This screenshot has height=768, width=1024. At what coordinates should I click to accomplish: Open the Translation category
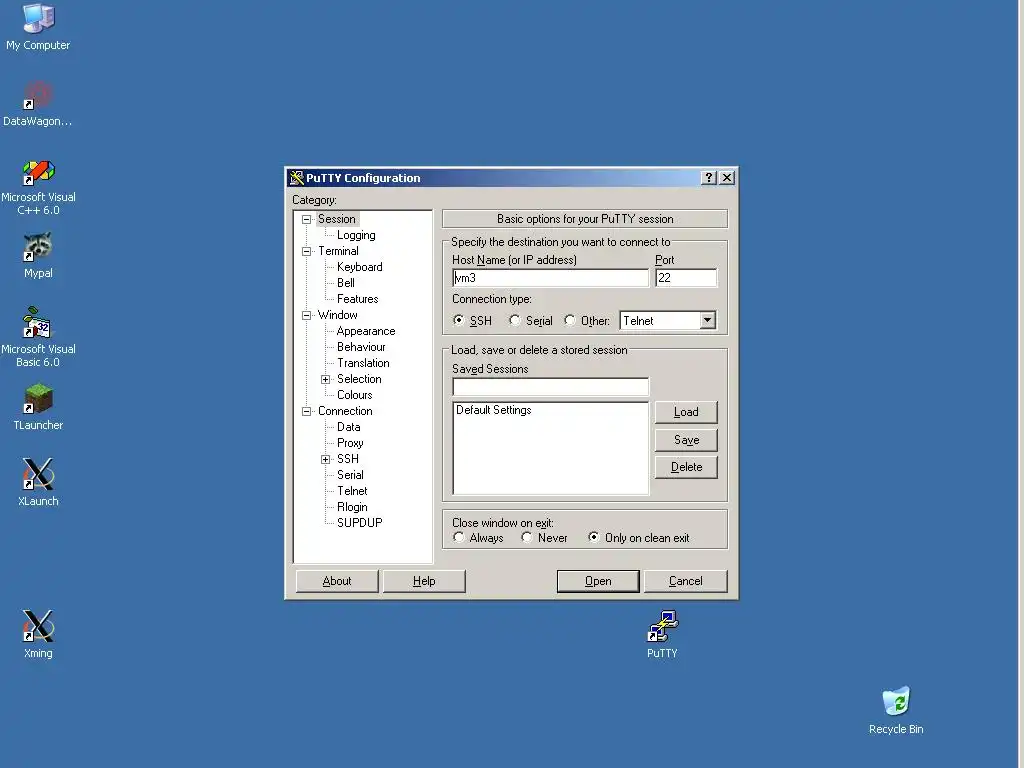[363, 363]
